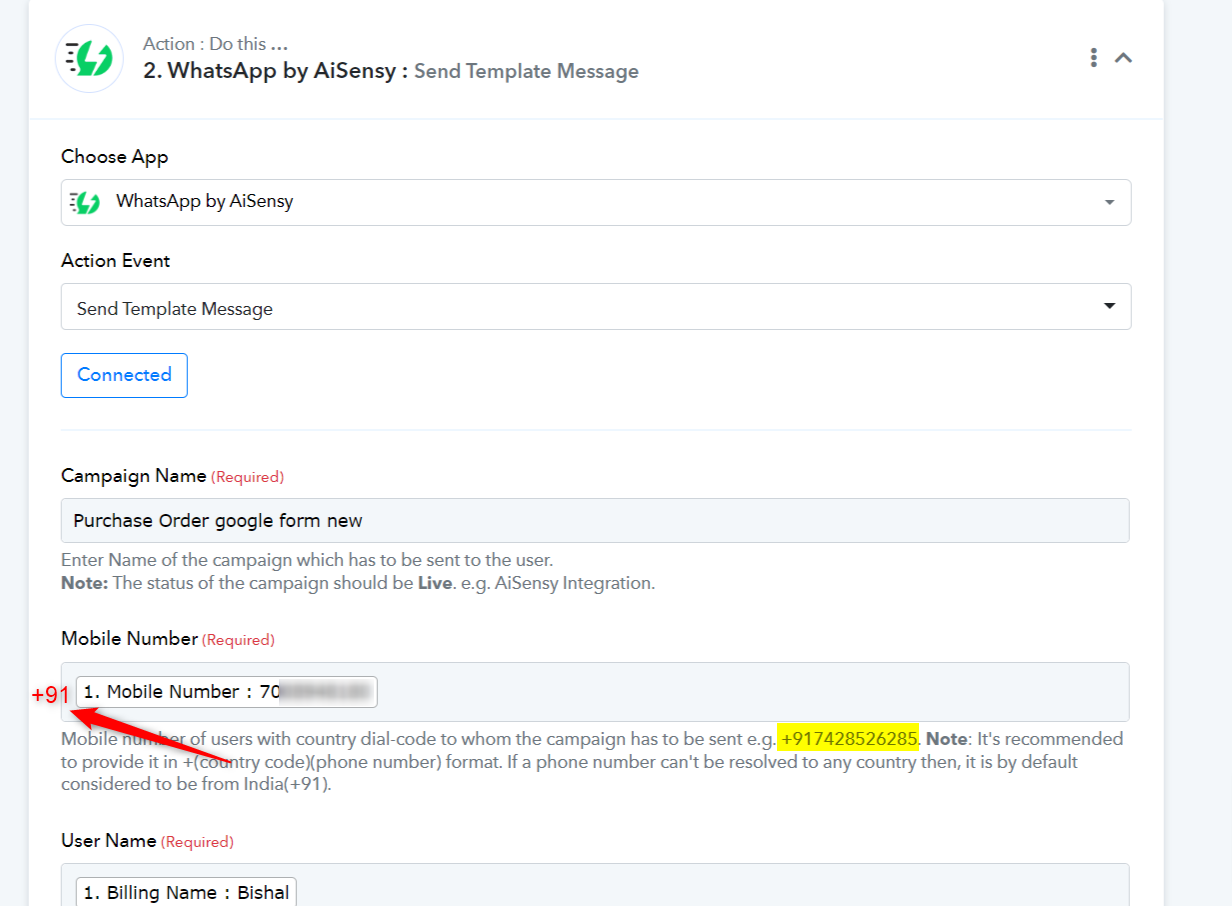The image size is (1232, 906).
Task: Select the '1. Mobile Number' mapped tag
Action: (227, 692)
